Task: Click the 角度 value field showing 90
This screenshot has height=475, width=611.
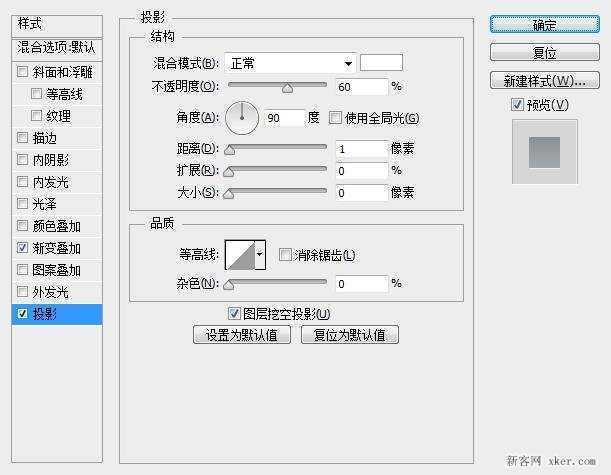Action: click(x=284, y=118)
